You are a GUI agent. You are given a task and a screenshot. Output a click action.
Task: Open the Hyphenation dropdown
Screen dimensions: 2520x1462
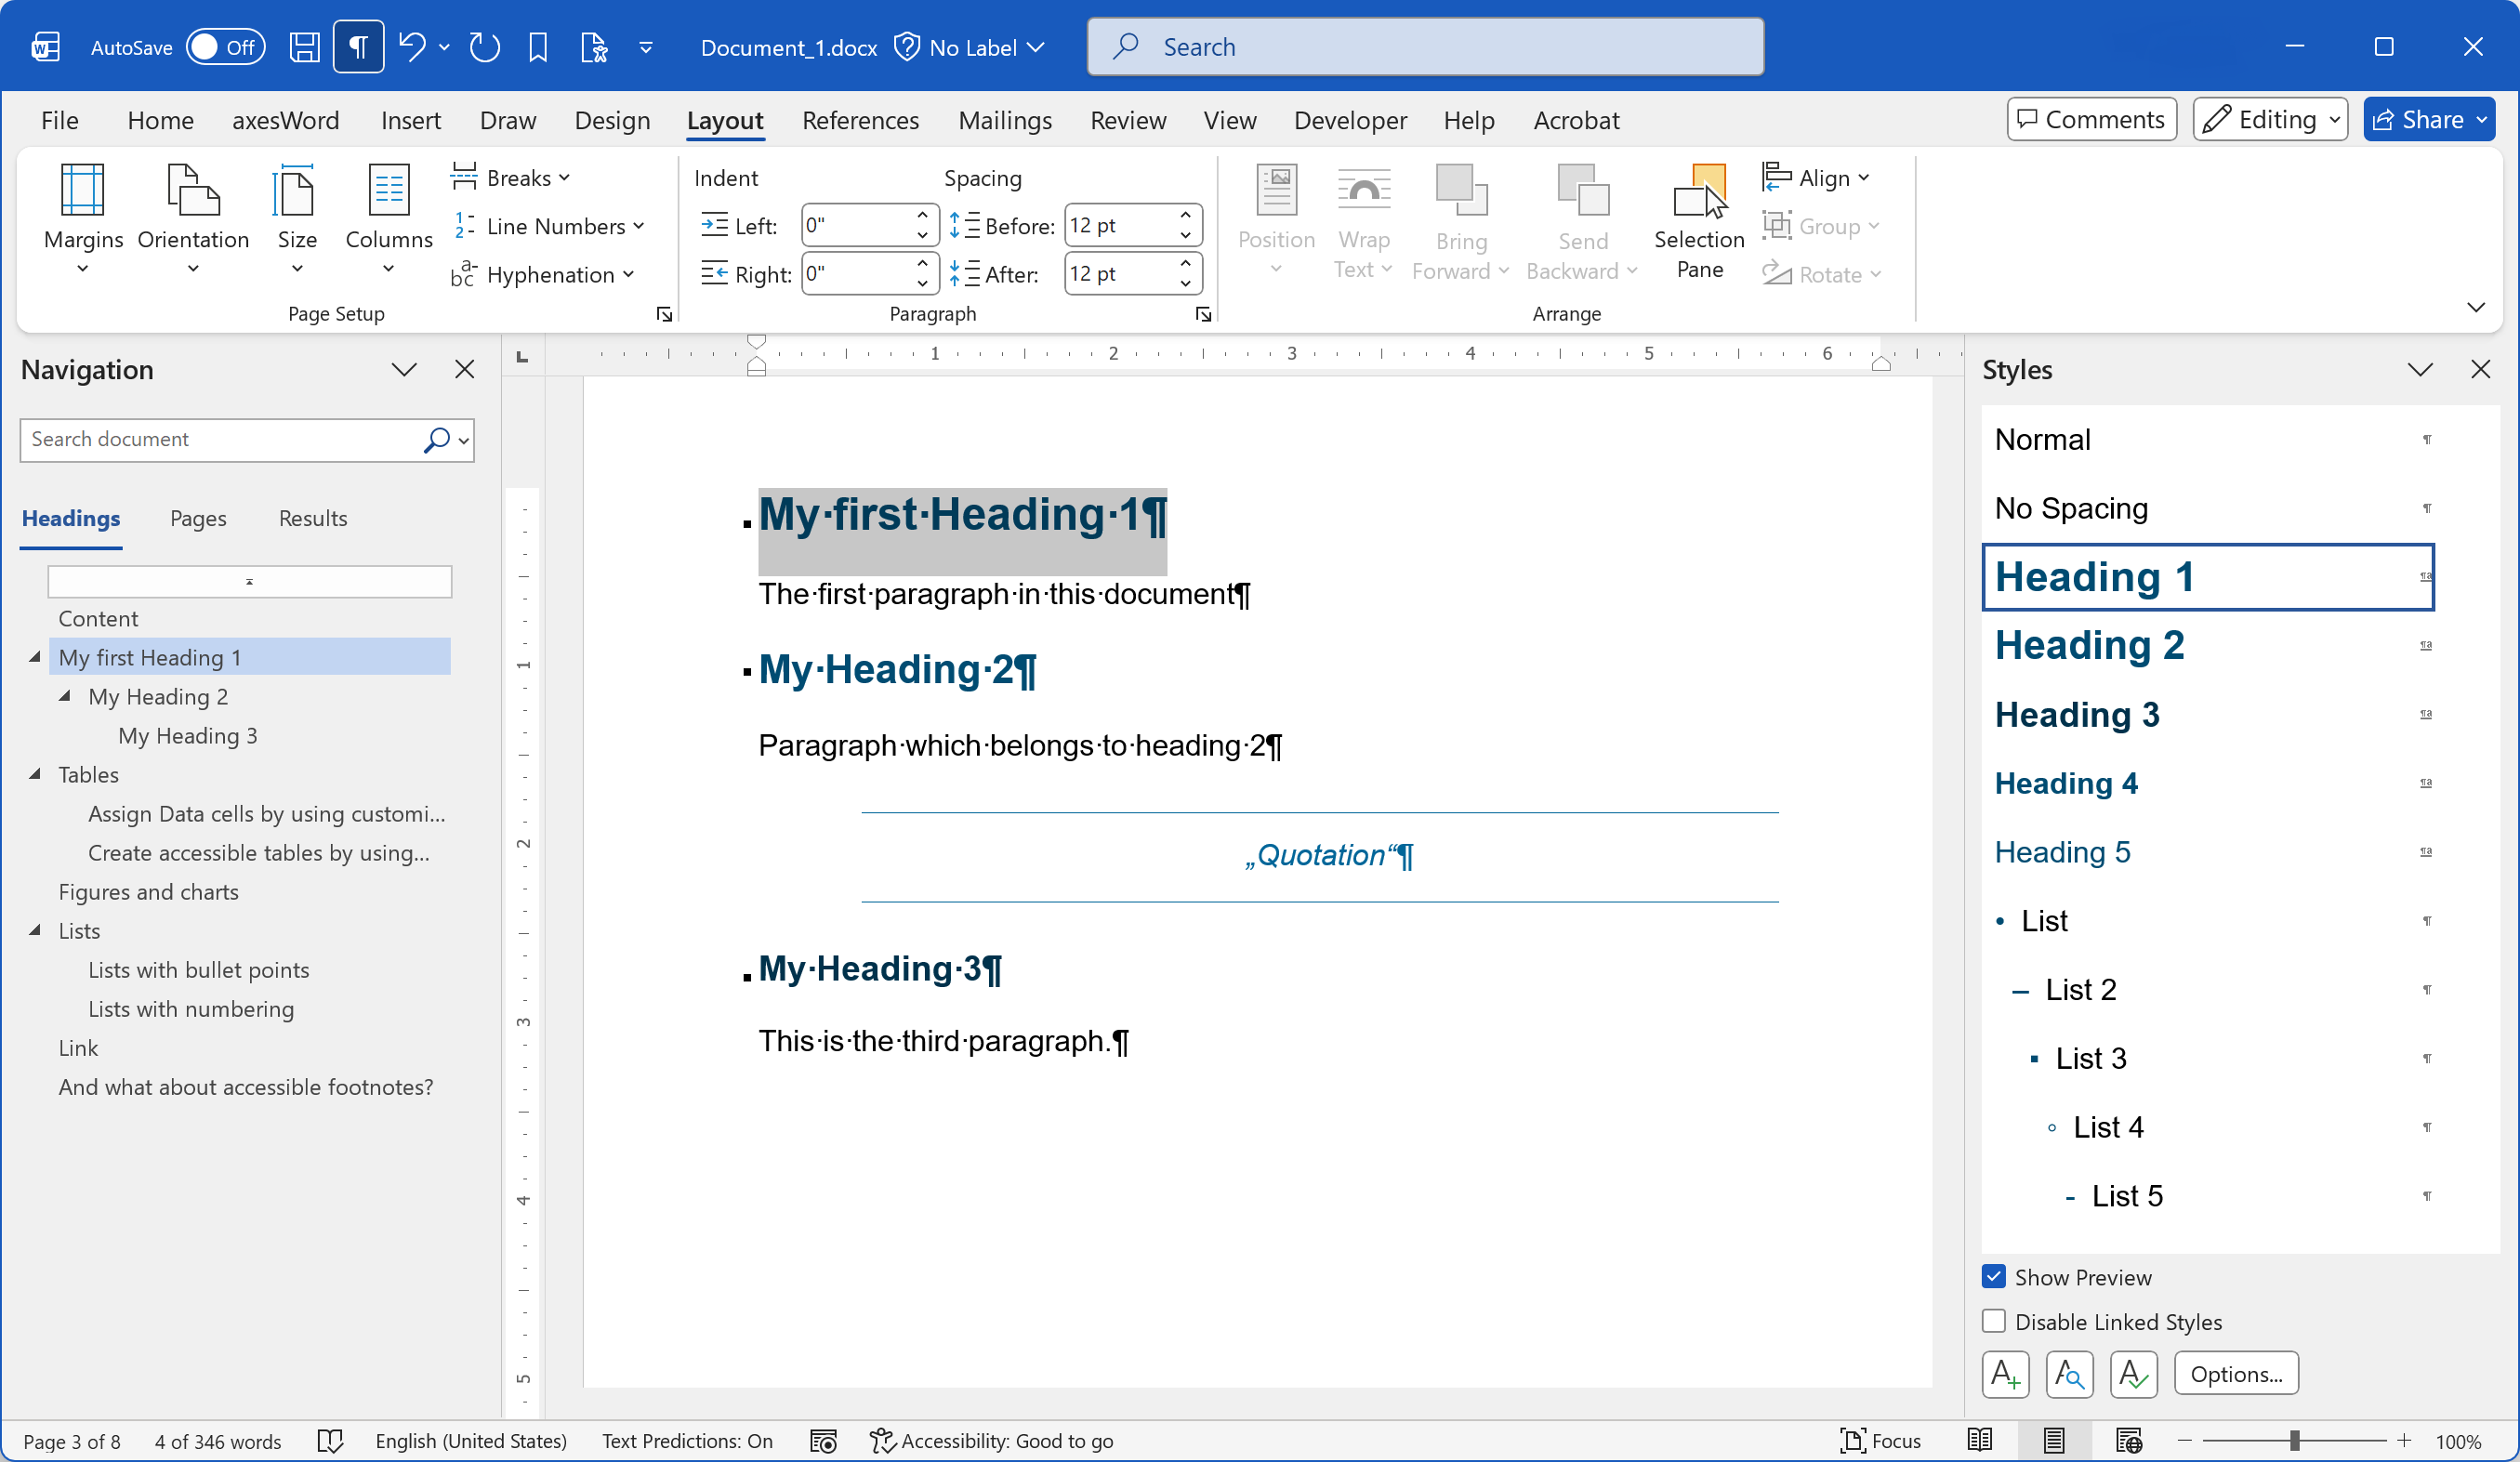pos(543,274)
